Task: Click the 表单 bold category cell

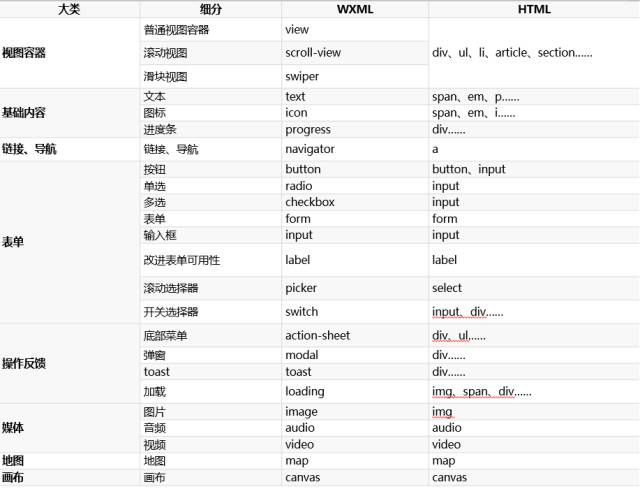Action: tap(70, 242)
